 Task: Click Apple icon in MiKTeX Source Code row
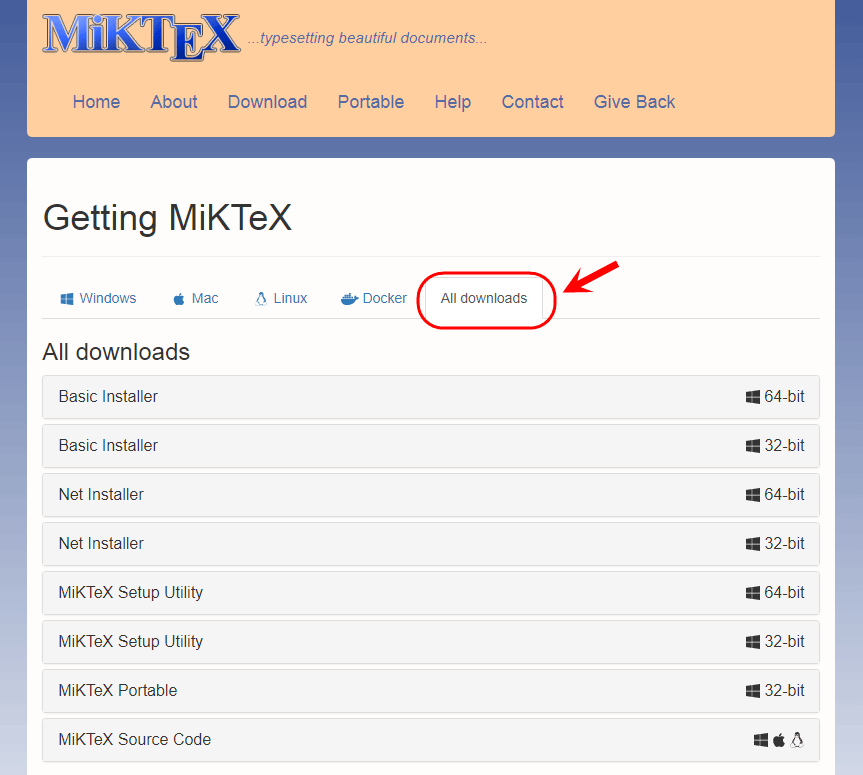pos(779,740)
